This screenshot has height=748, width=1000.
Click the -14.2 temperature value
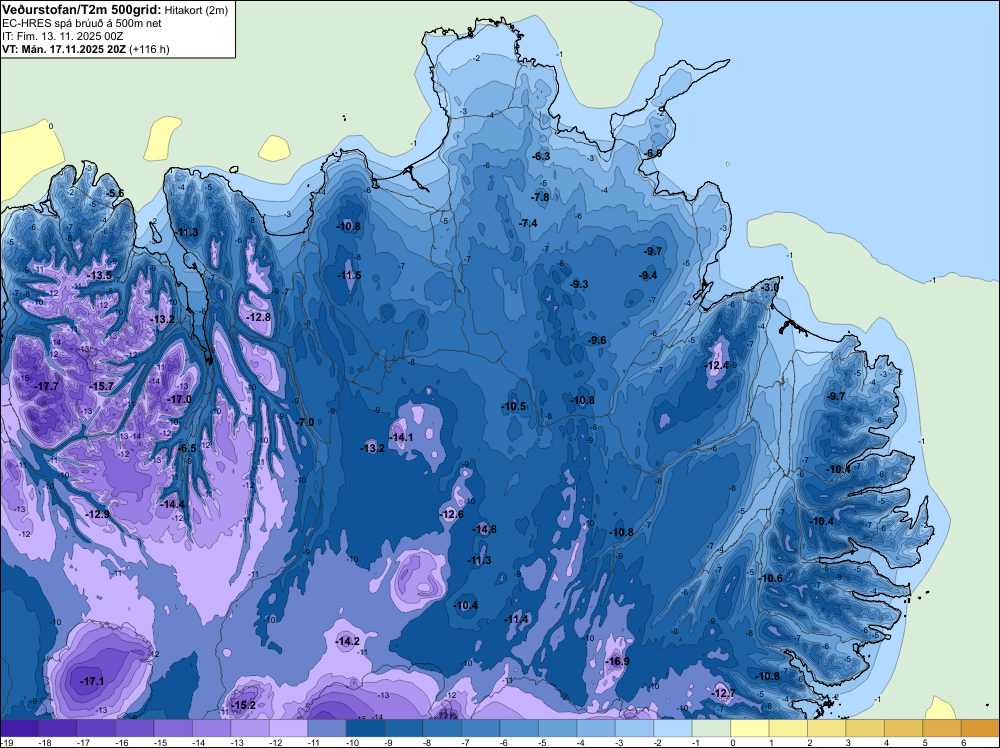[x=348, y=641]
